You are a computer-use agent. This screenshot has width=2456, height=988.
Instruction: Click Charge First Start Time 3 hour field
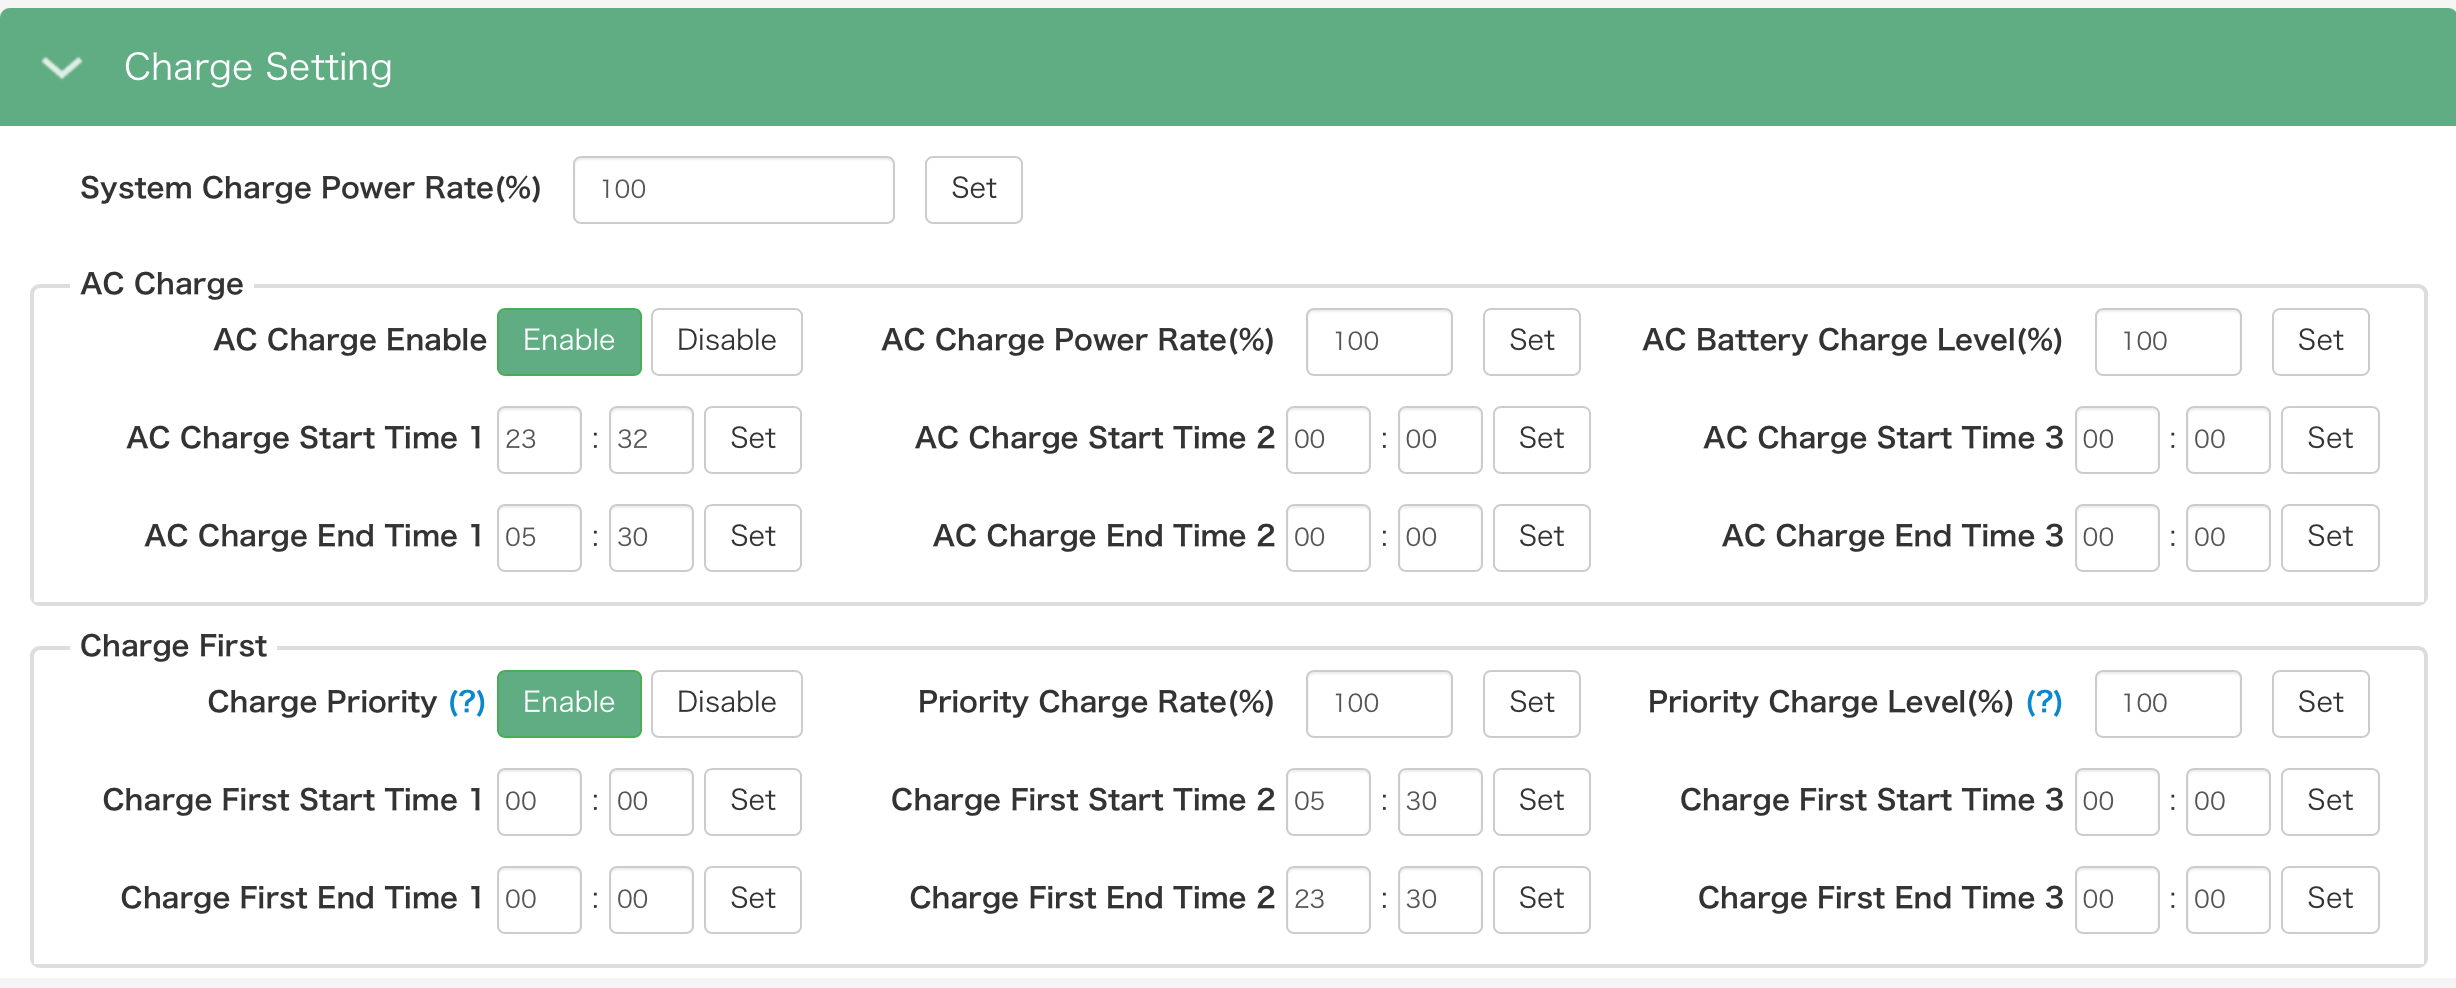(2117, 801)
